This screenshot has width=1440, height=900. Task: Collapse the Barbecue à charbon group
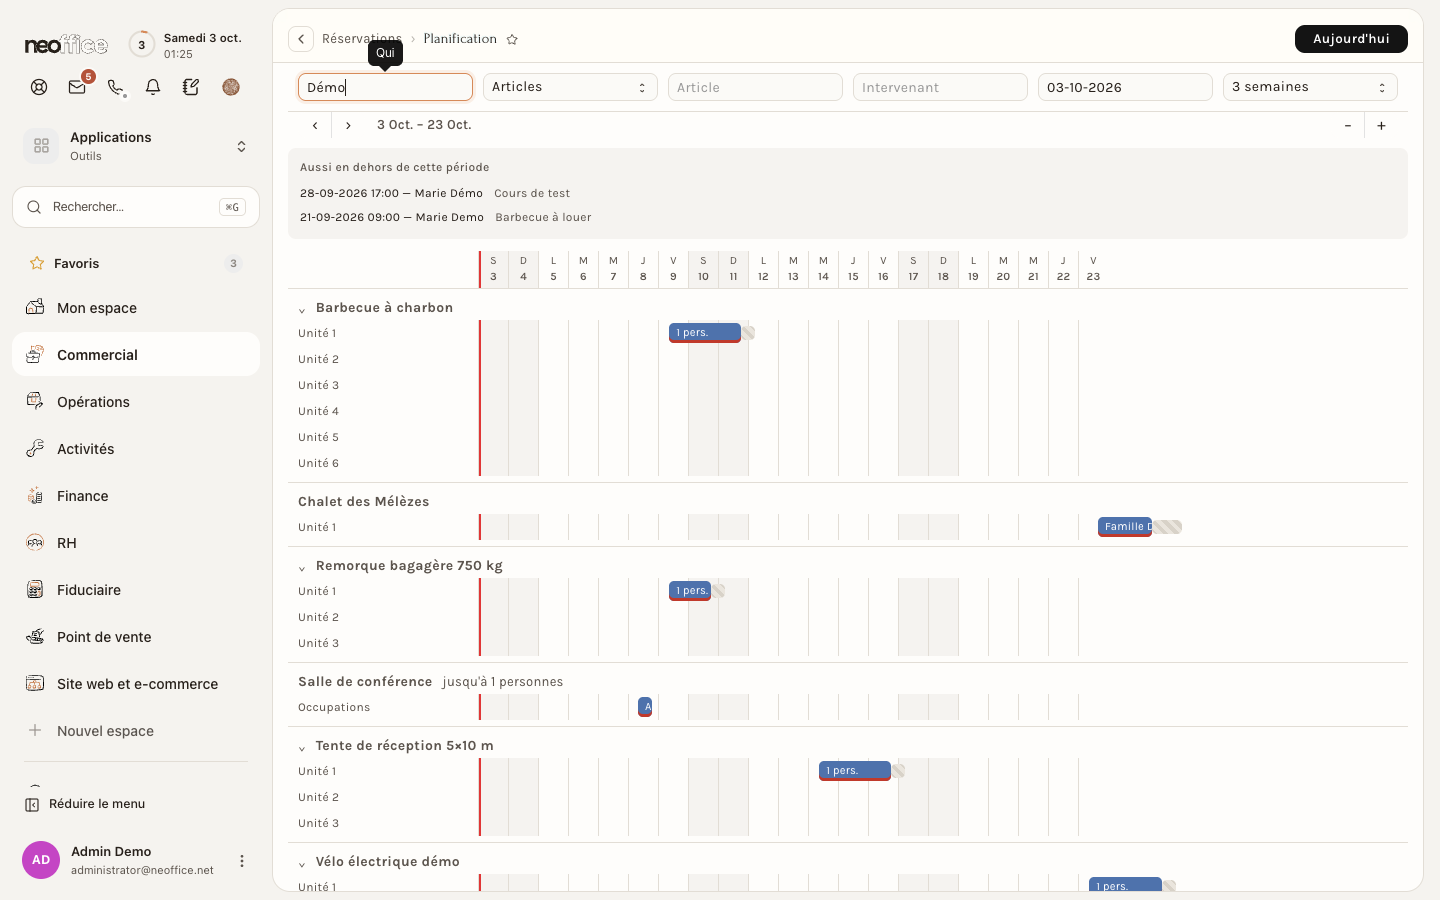[302, 310]
